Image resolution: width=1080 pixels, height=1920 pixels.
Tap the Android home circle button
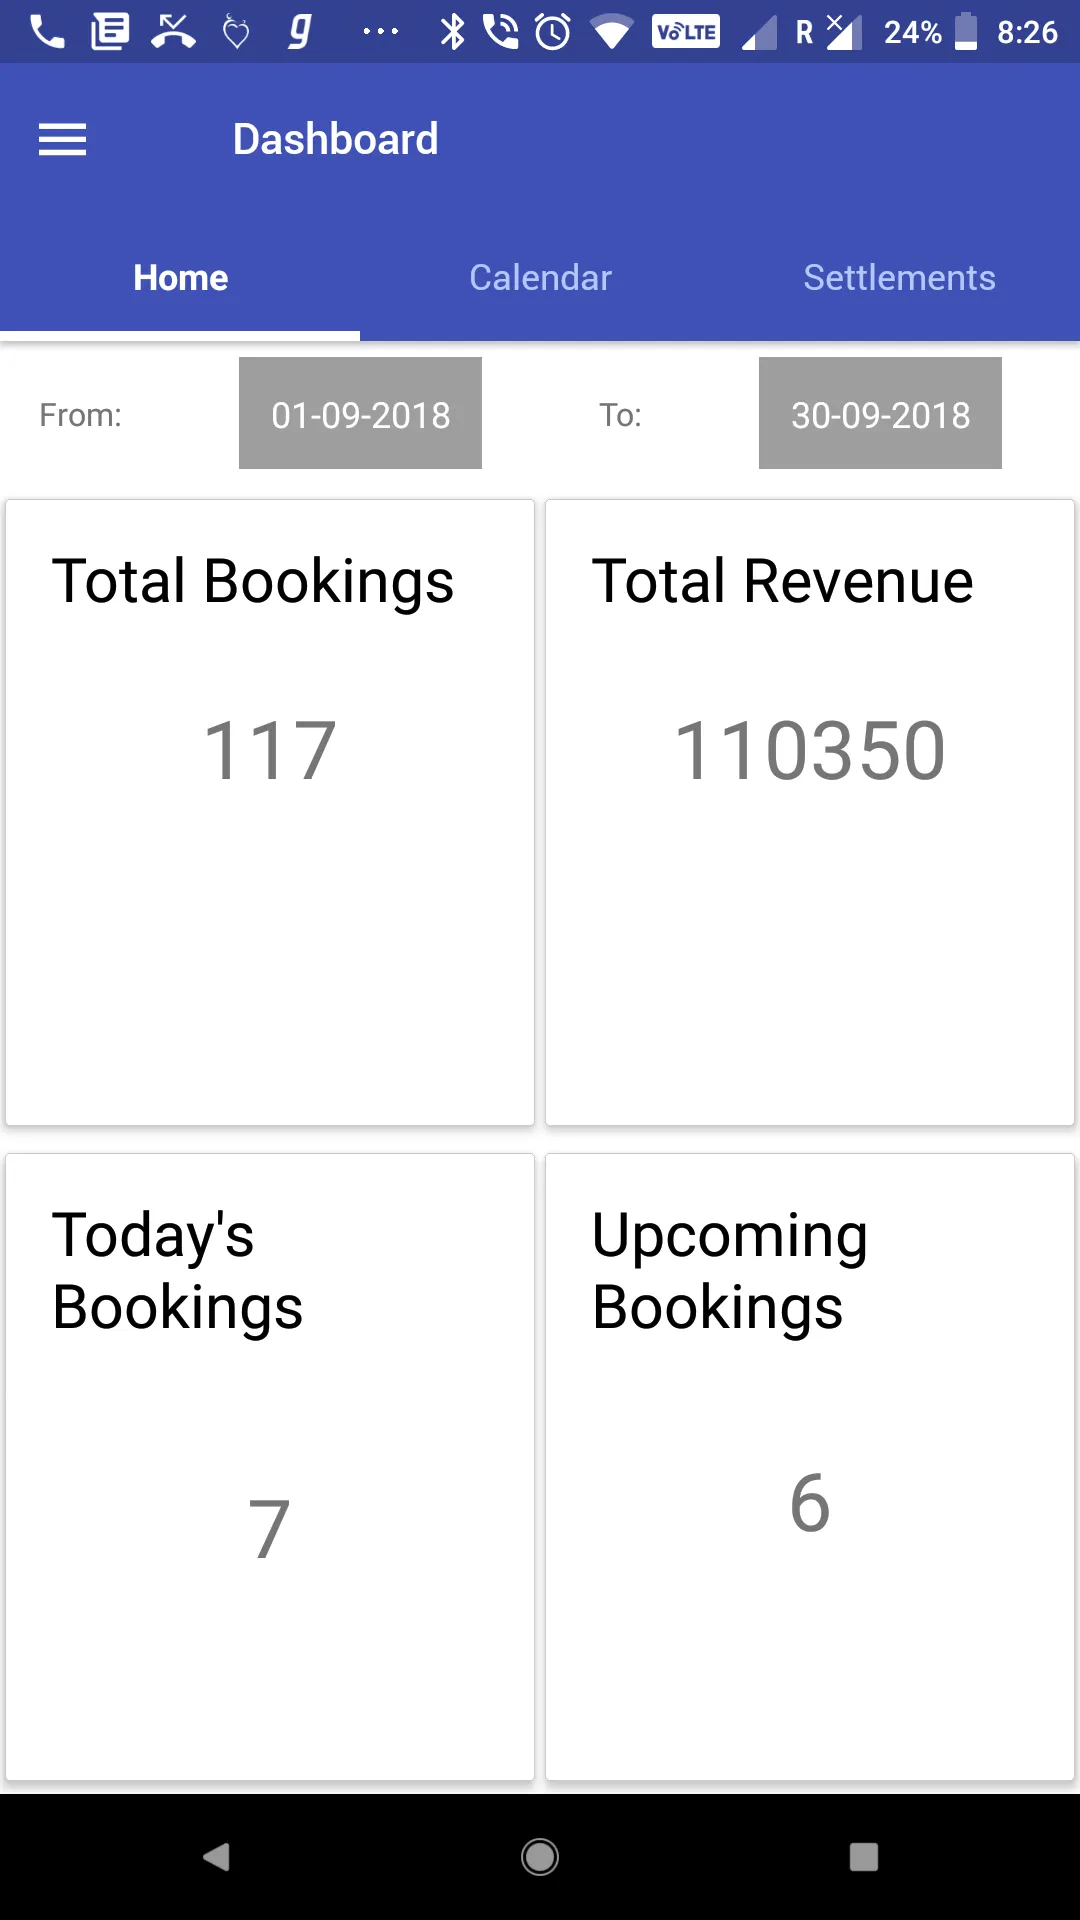[x=540, y=1857]
